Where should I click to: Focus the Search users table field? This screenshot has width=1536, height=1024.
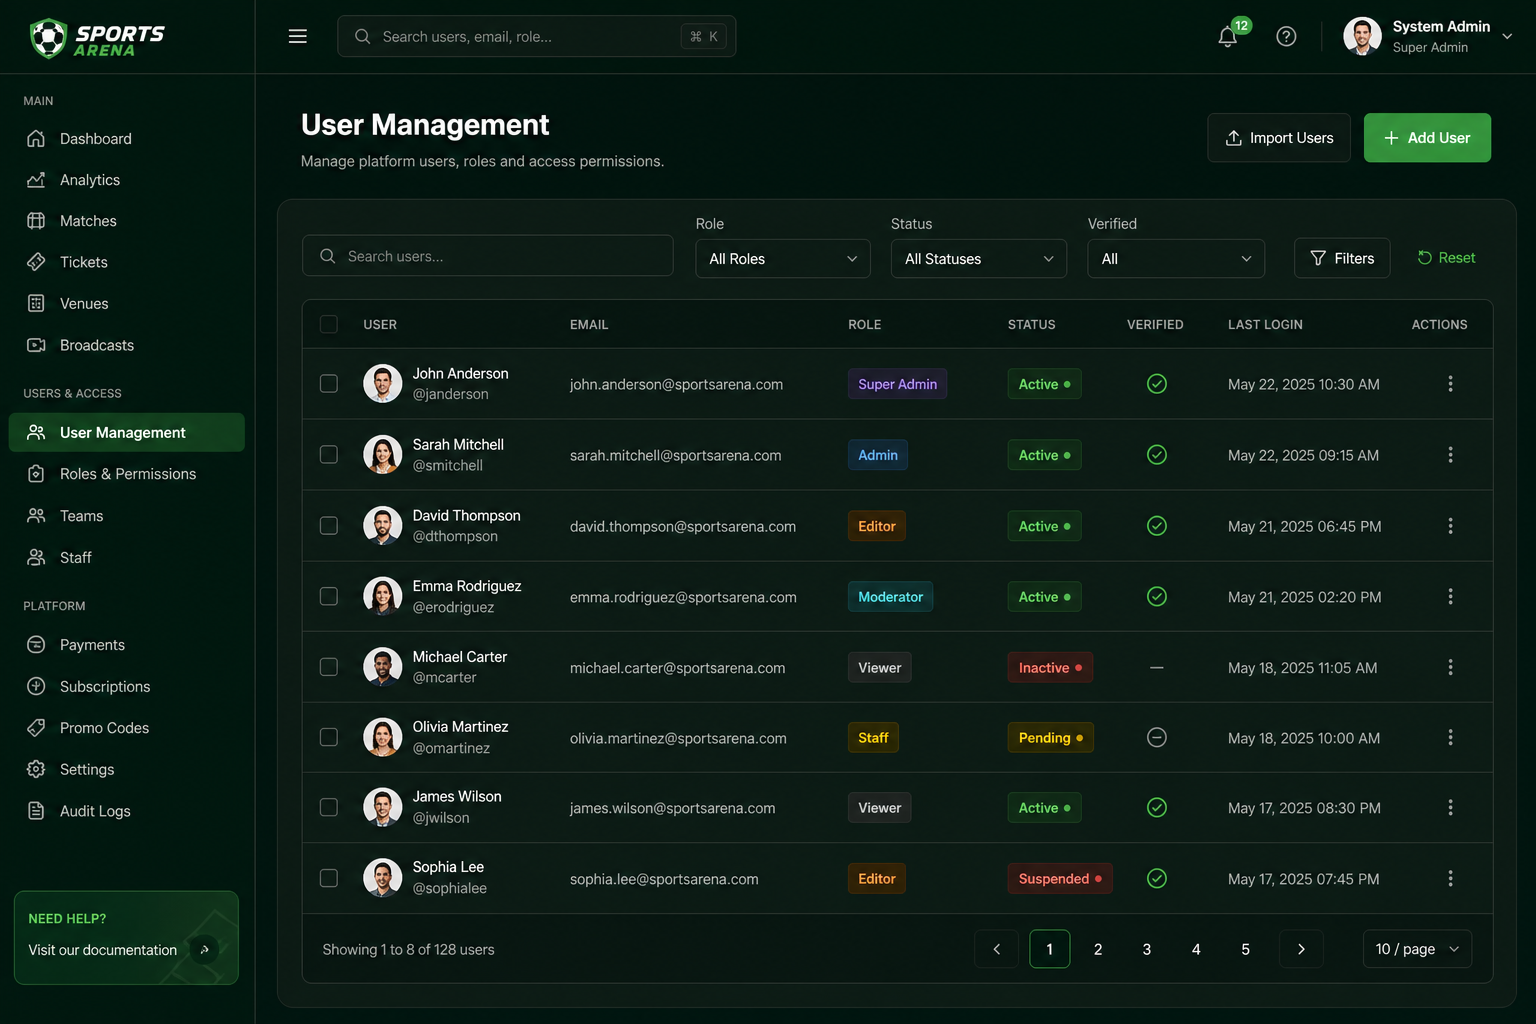click(x=488, y=256)
